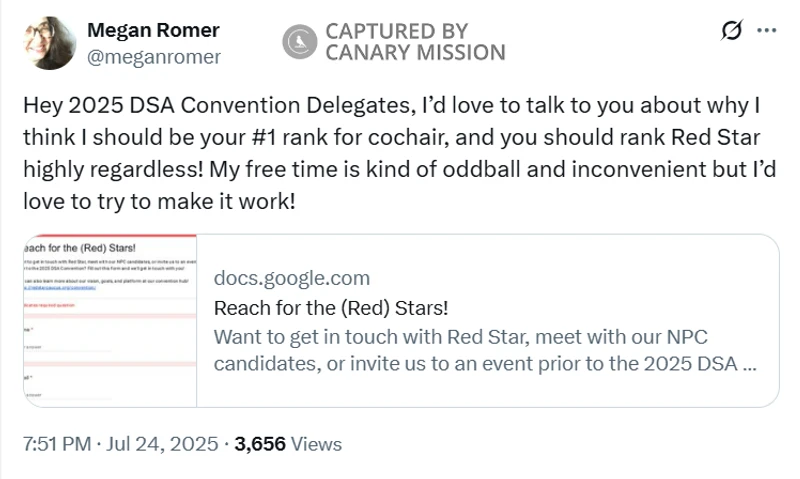Open the Megan Romer display name link
This screenshot has height=479, width=800.
coord(153,30)
